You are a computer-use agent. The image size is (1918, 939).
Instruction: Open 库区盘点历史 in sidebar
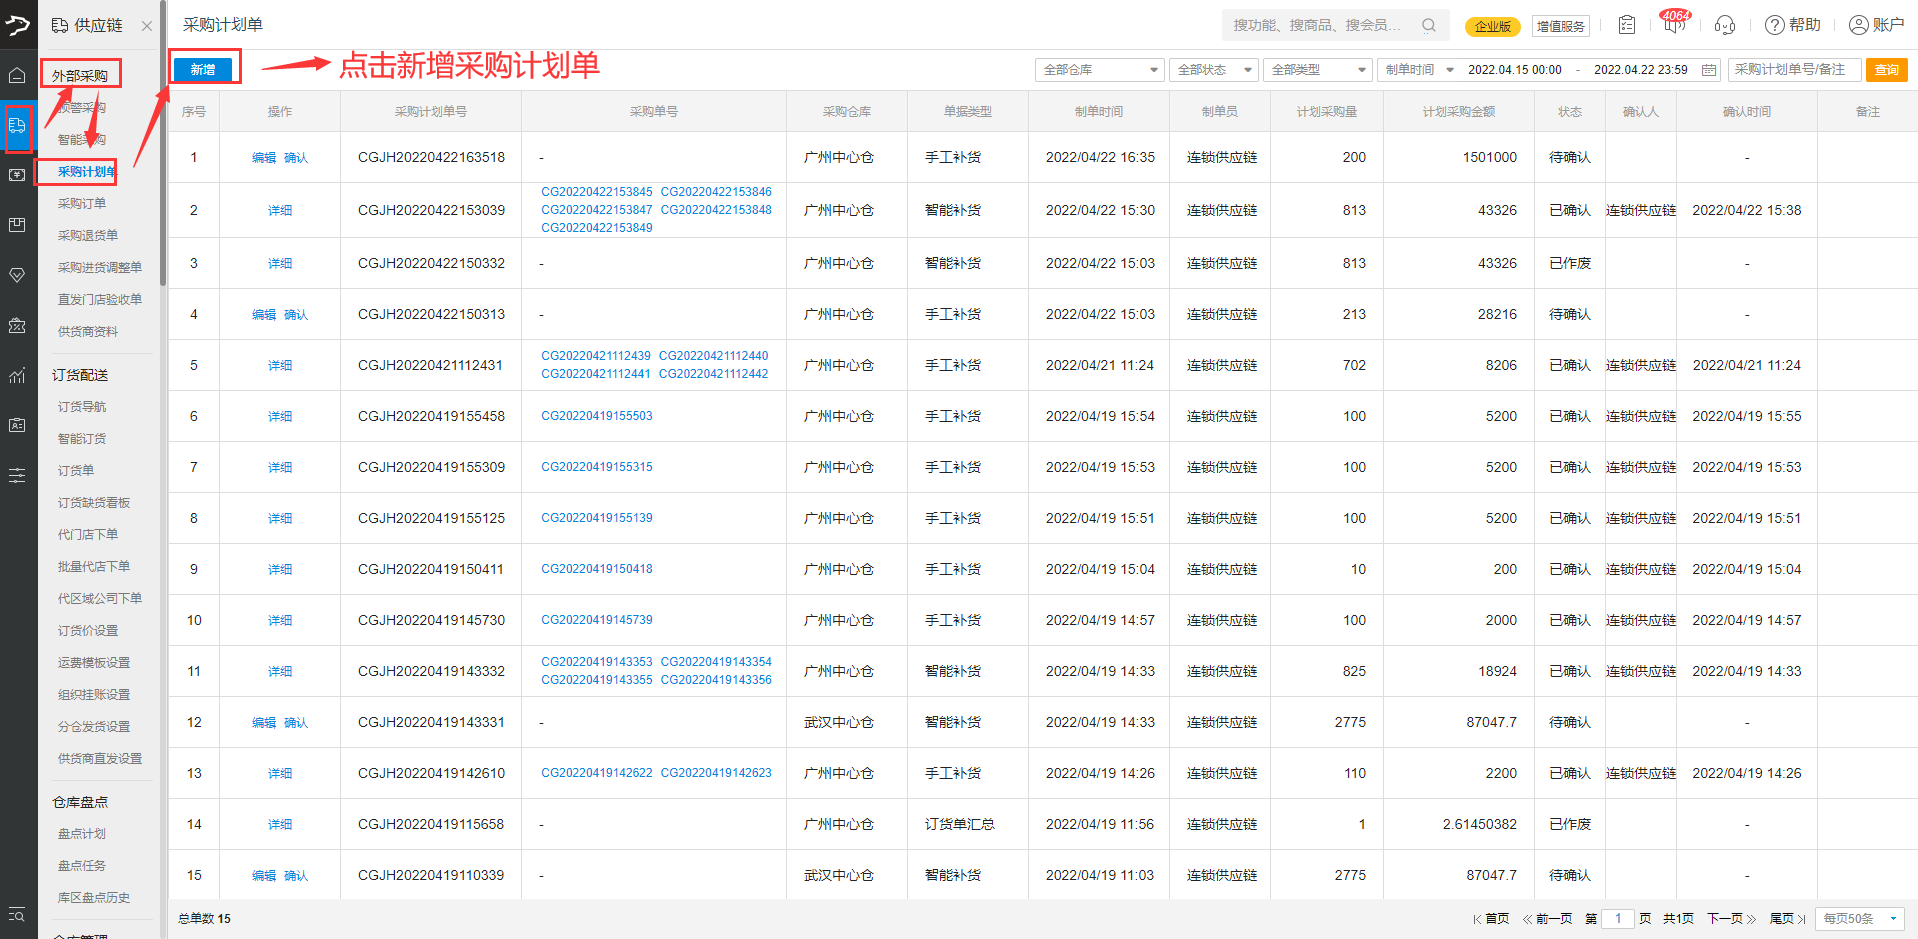[94, 898]
